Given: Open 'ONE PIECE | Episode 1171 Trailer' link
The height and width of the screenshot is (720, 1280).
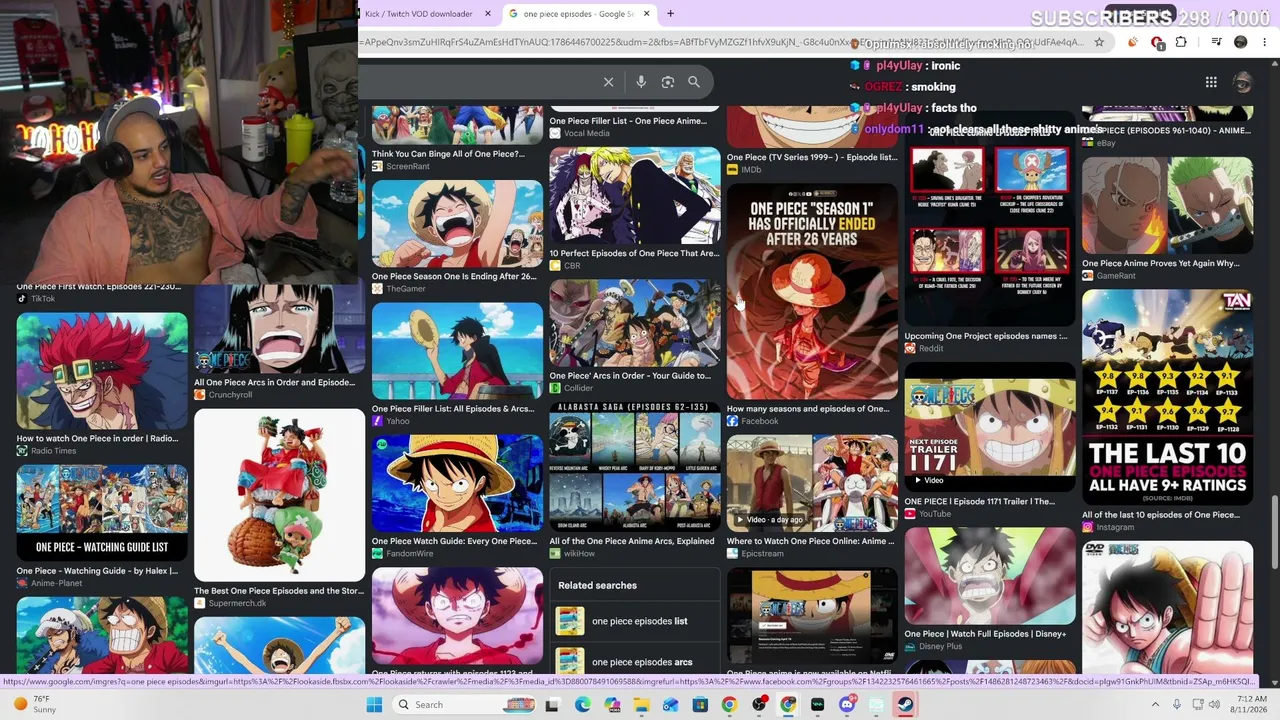Looking at the screenshot, I should click(x=980, y=501).
